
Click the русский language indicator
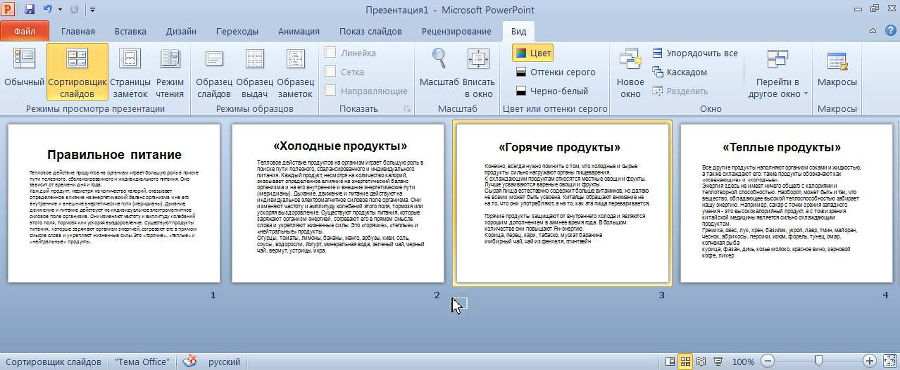[x=224, y=362]
